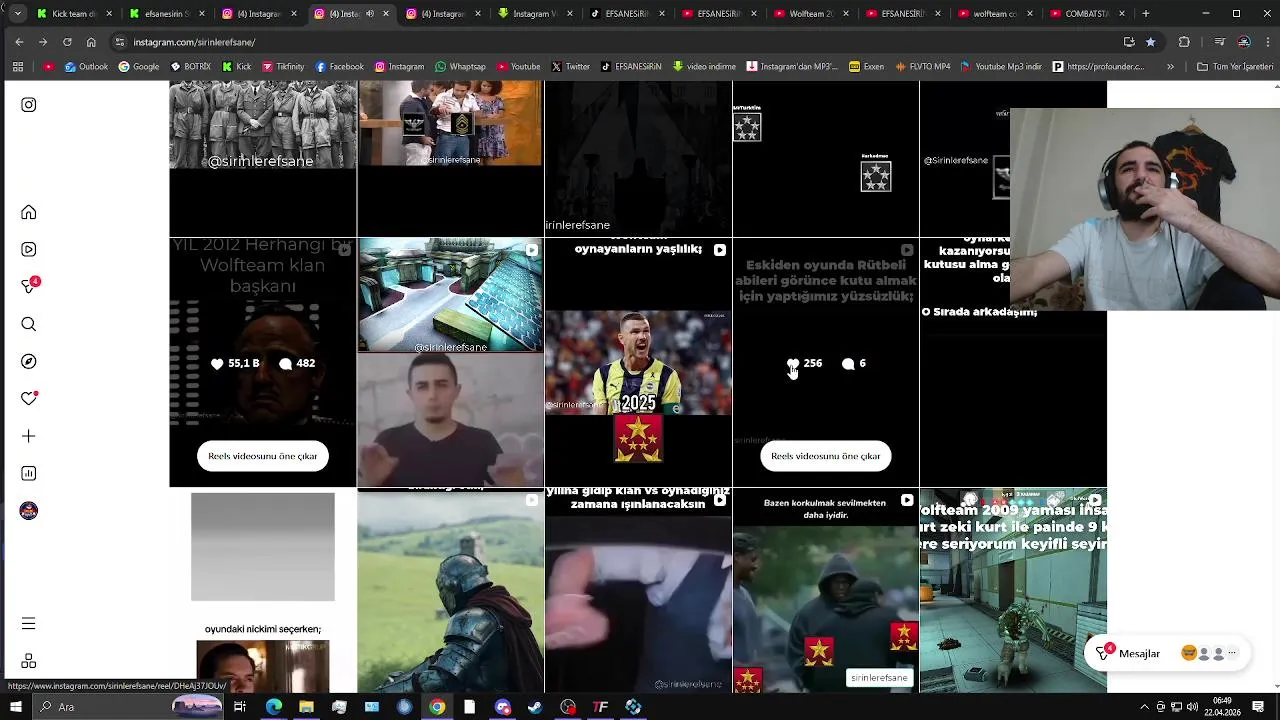Screen dimensions: 1280x720
Task: Open the floating Mesajlar messages button
Action: [x=1167, y=653]
